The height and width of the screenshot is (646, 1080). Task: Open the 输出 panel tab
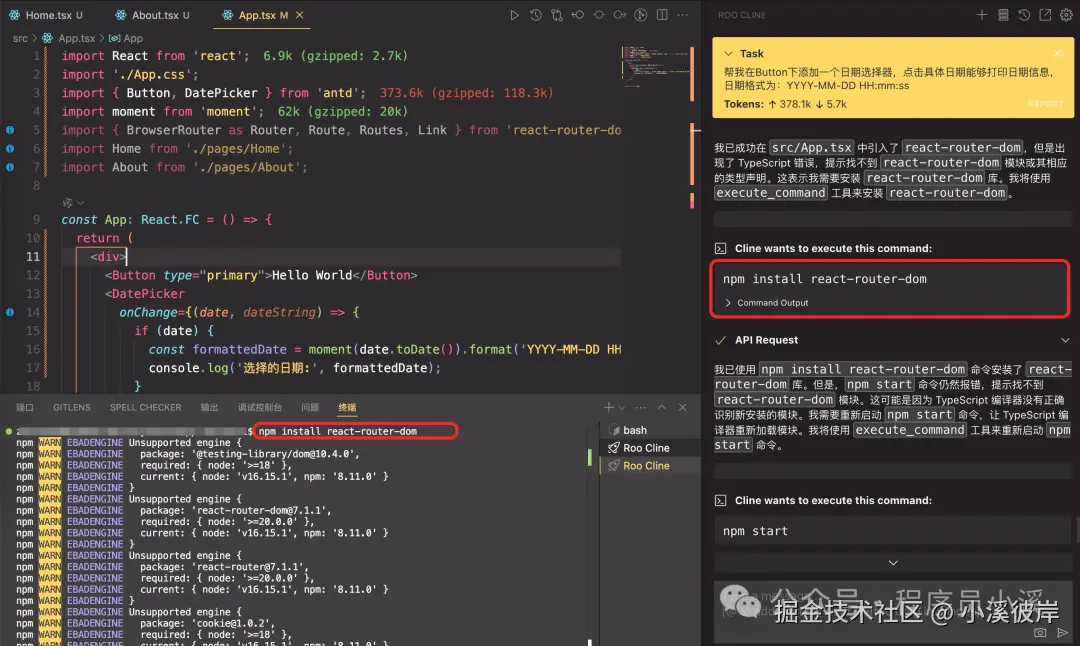(209, 408)
